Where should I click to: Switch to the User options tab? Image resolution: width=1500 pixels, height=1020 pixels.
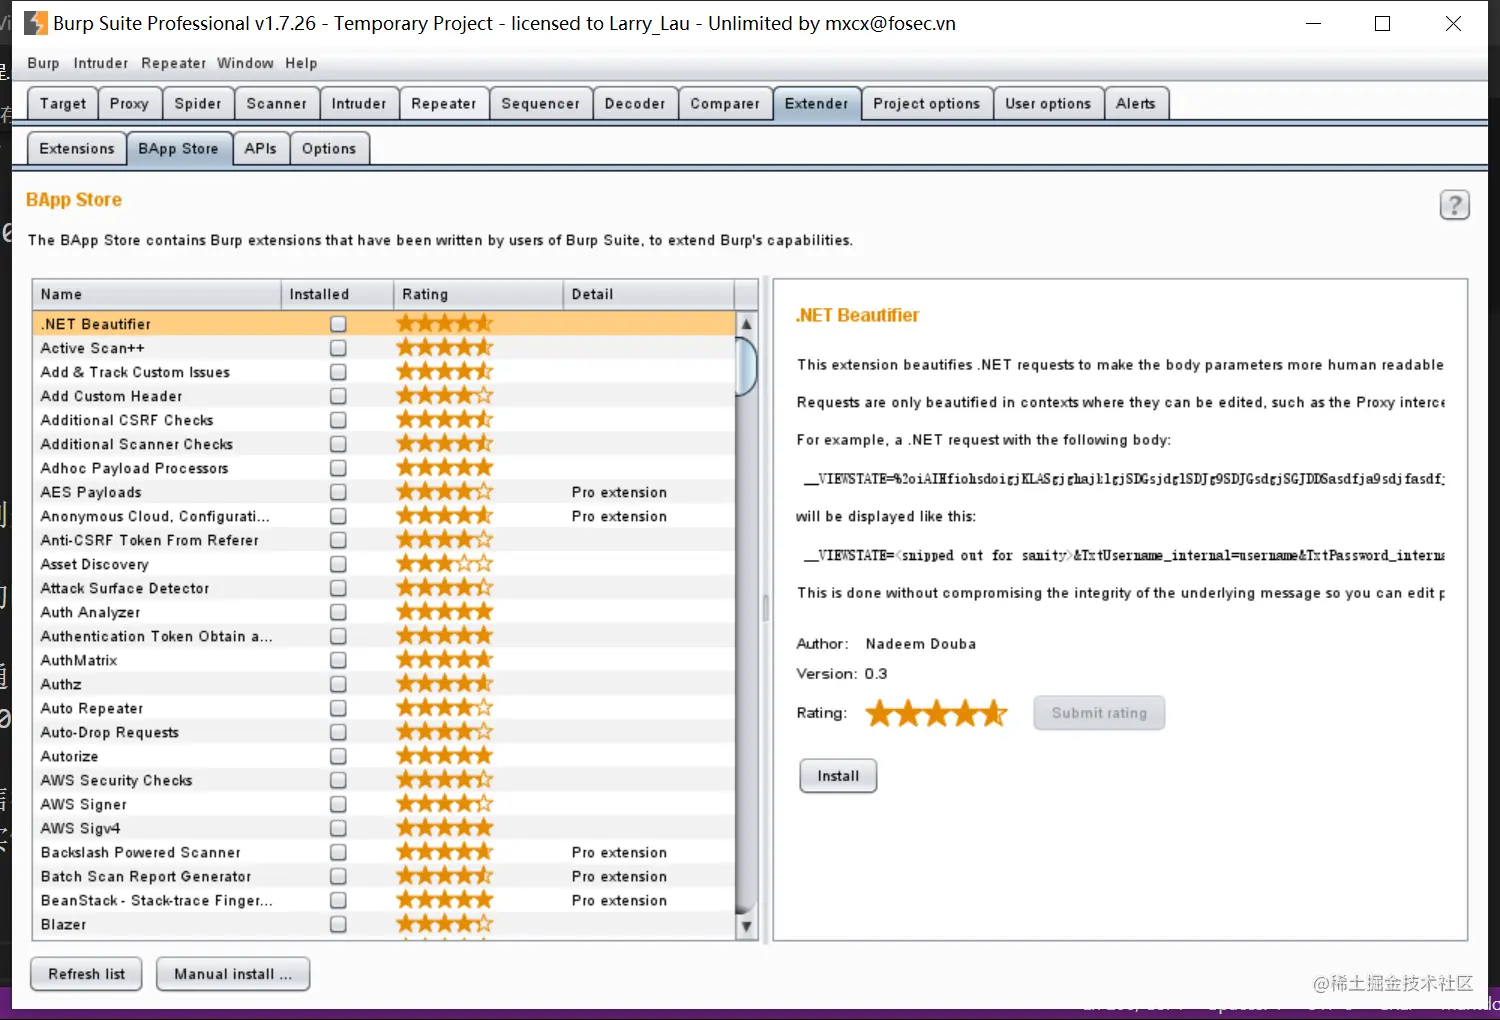pyautogui.click(x=1048, y=104)
